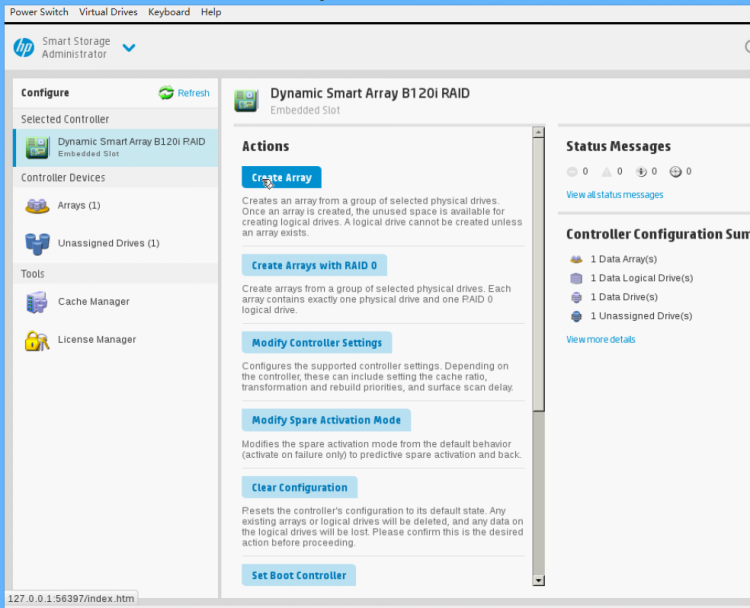
Task: Click the Data Array(s) summary icon
Action: point(576,259)
